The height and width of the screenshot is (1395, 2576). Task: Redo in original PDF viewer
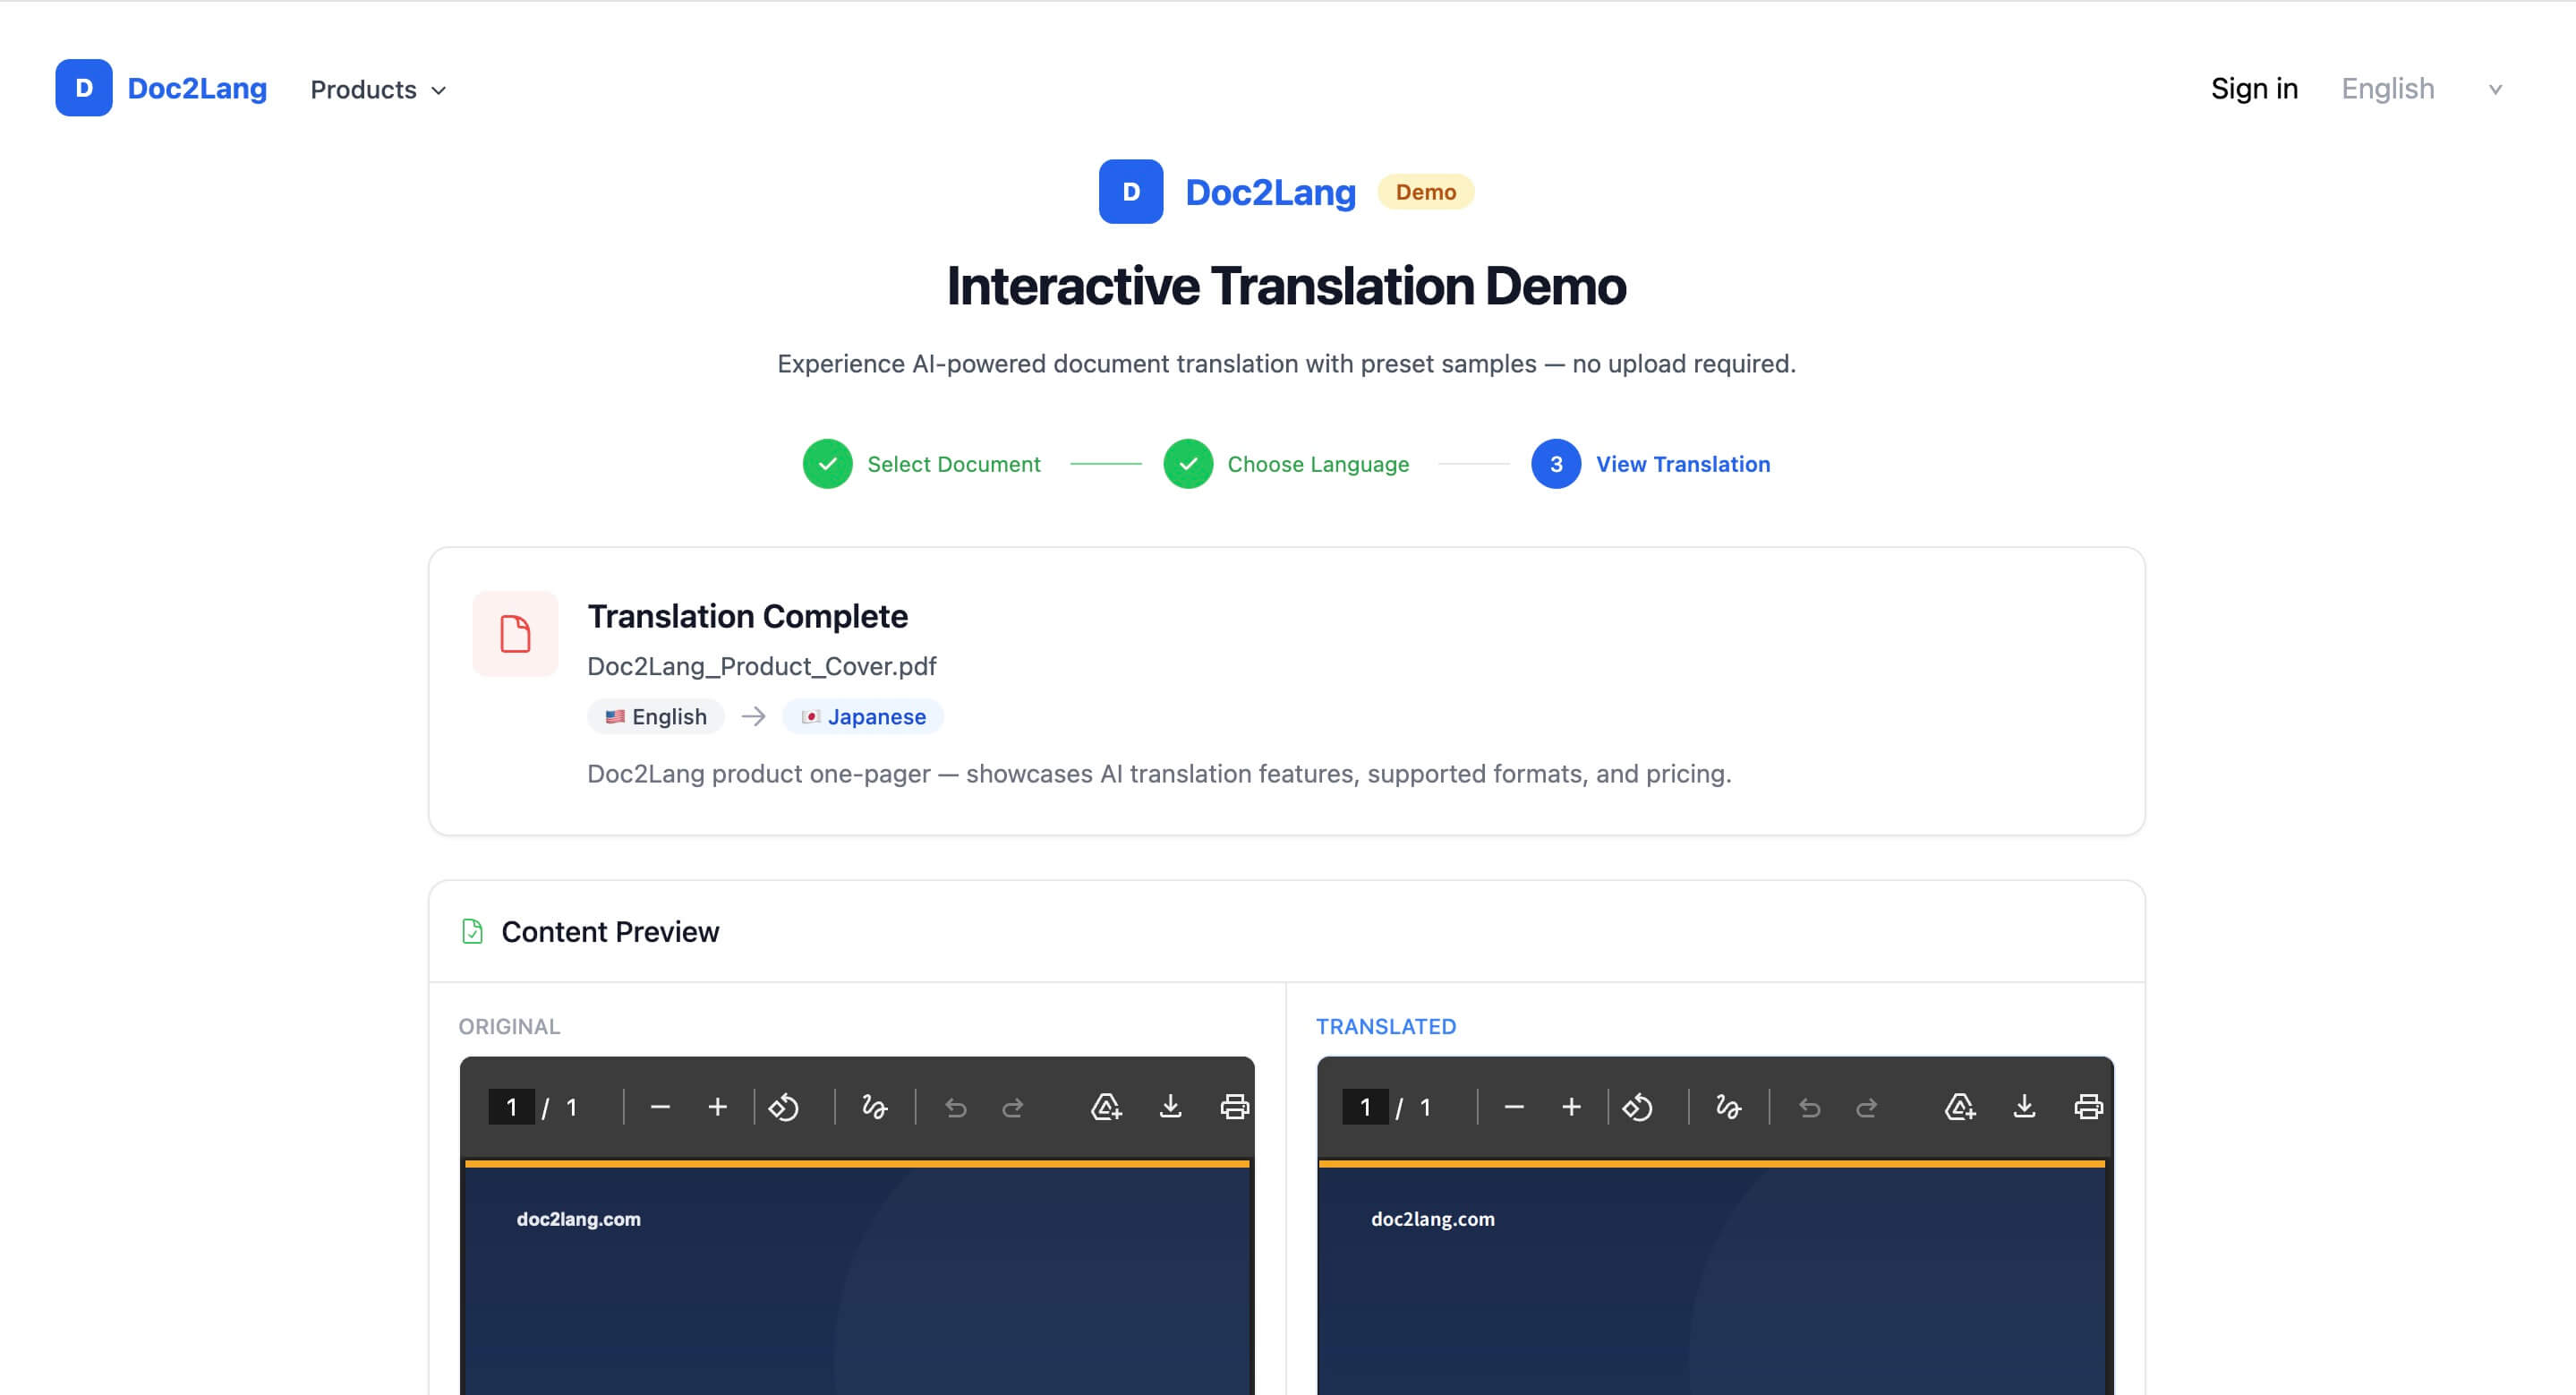1013,1107
